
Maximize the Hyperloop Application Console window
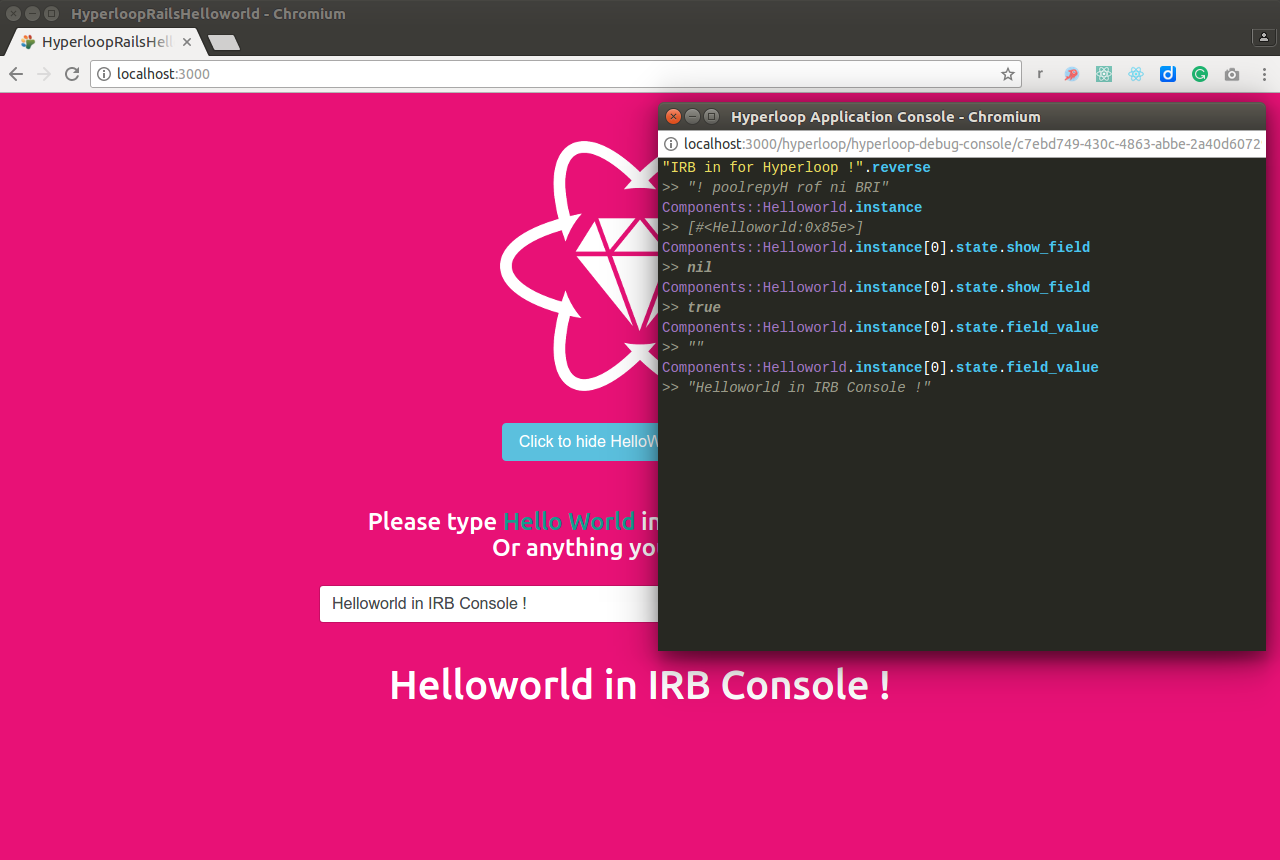711,116
